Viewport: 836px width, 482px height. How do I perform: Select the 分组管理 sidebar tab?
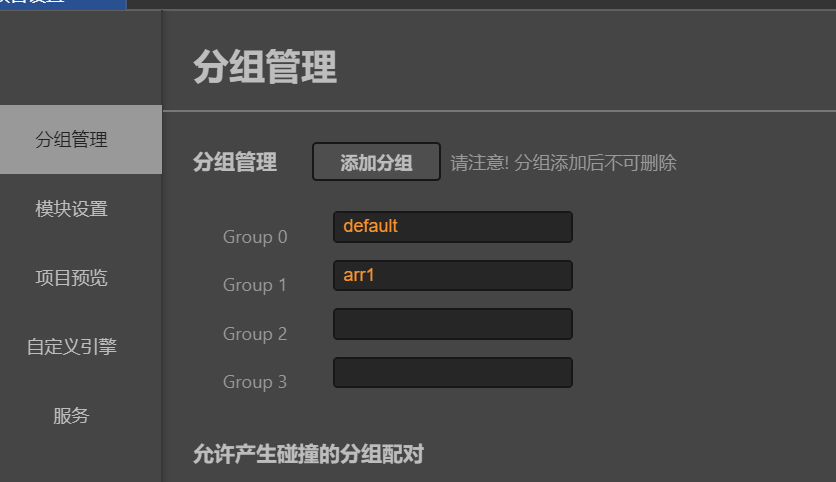(x=71, y=140)
